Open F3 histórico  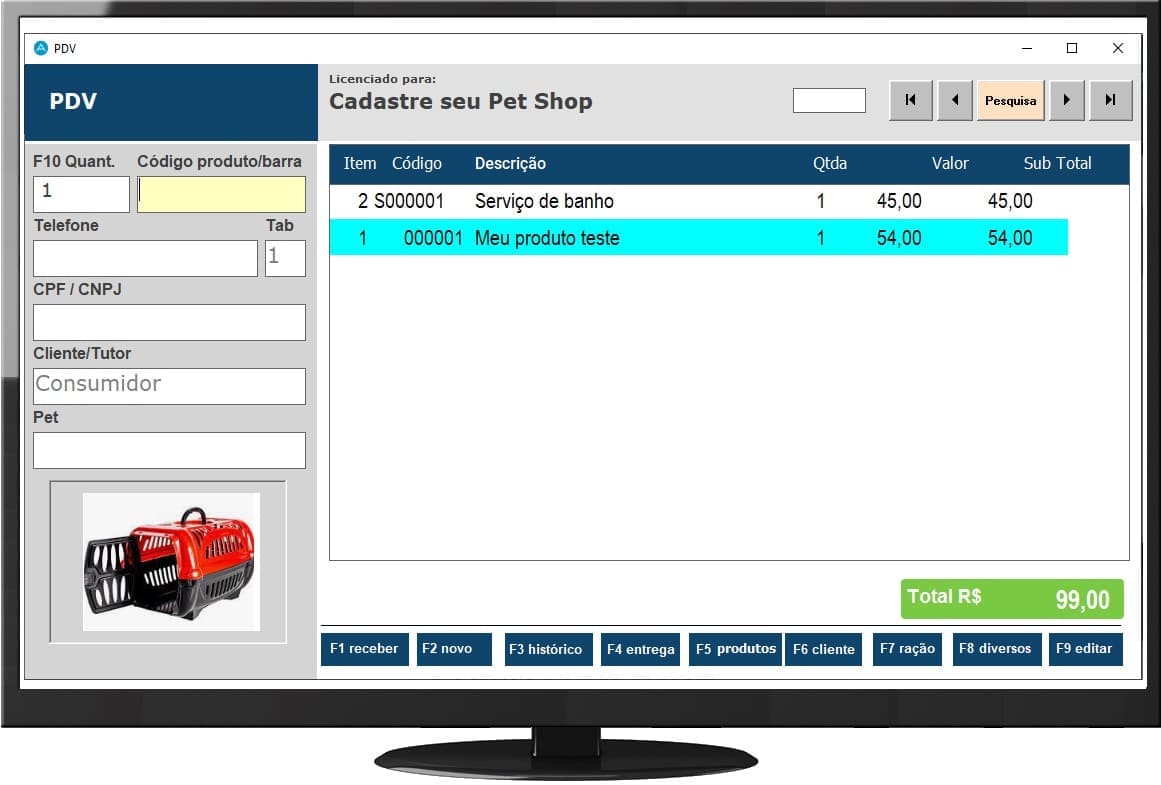(x=546, y=649)
